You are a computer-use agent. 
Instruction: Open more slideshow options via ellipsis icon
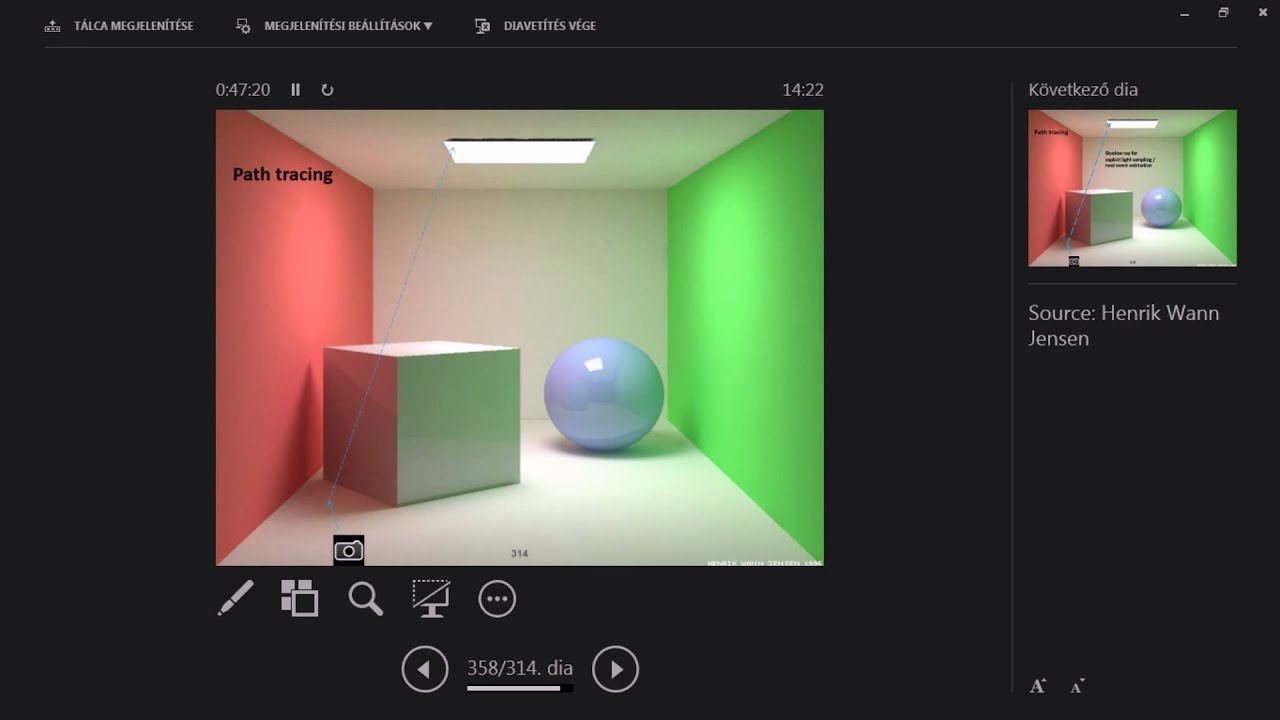497,598
